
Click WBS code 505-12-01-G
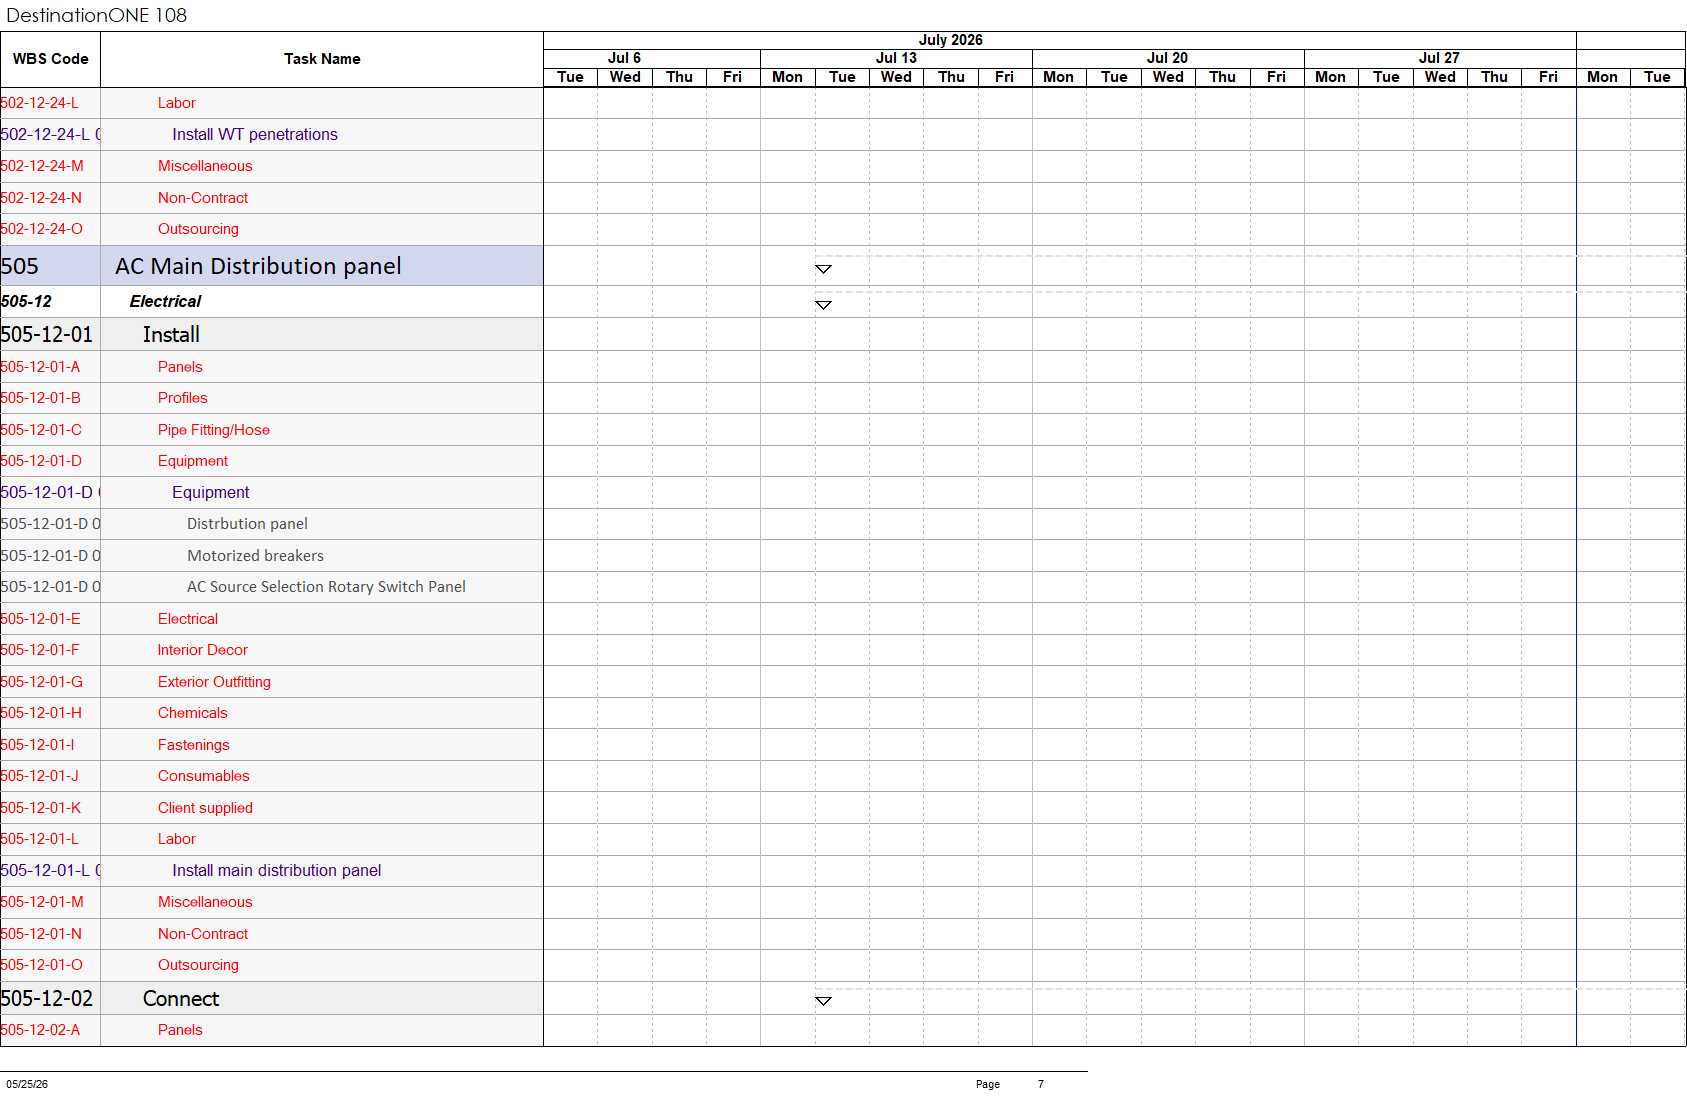pyautogui.click(x=42, y=682)
